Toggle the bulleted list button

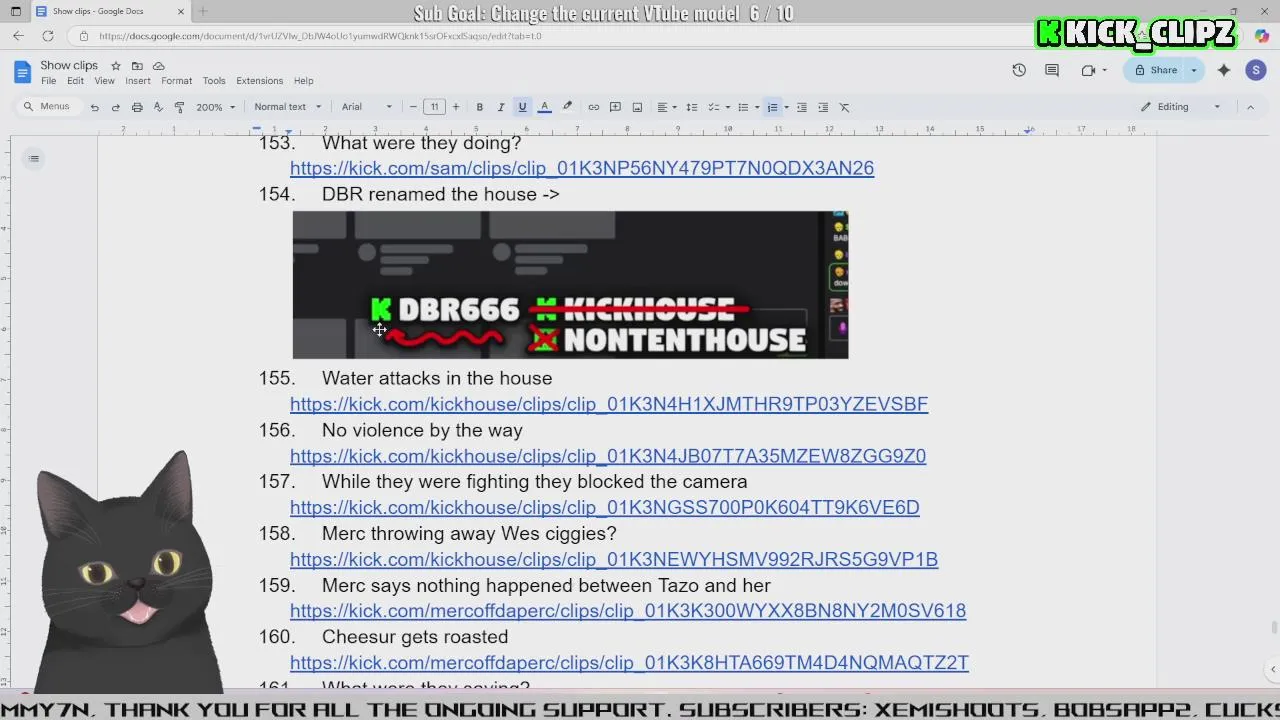pos(742,107)
